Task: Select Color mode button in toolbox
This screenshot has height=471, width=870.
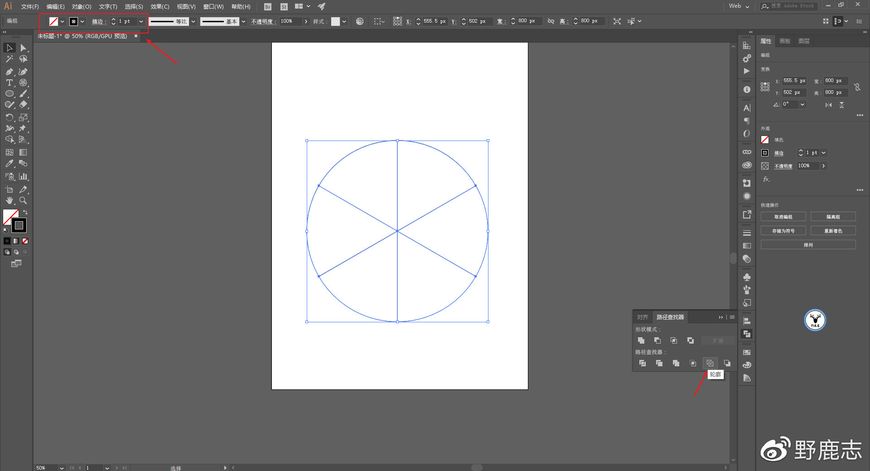Action: pyautogui.click(x=7, y=241)
